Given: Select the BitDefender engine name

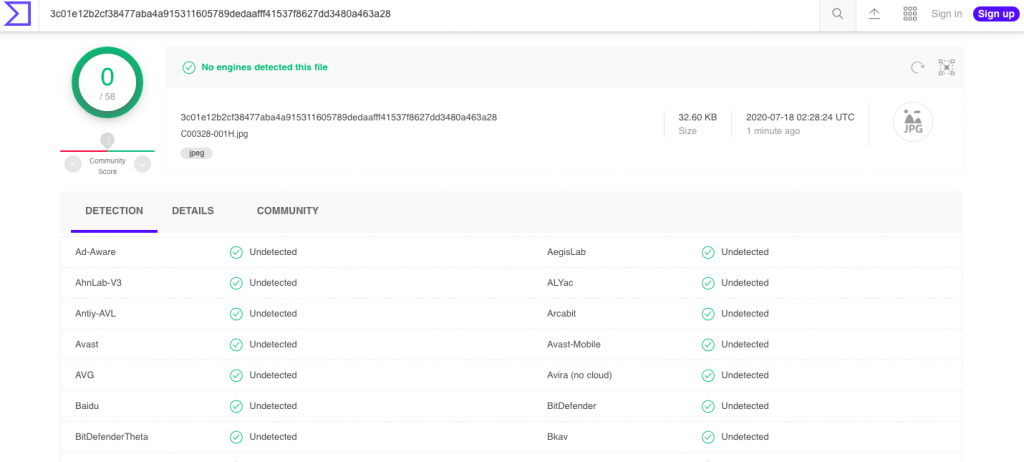Looking at the screenshot, I should click(x=571, y=406).
